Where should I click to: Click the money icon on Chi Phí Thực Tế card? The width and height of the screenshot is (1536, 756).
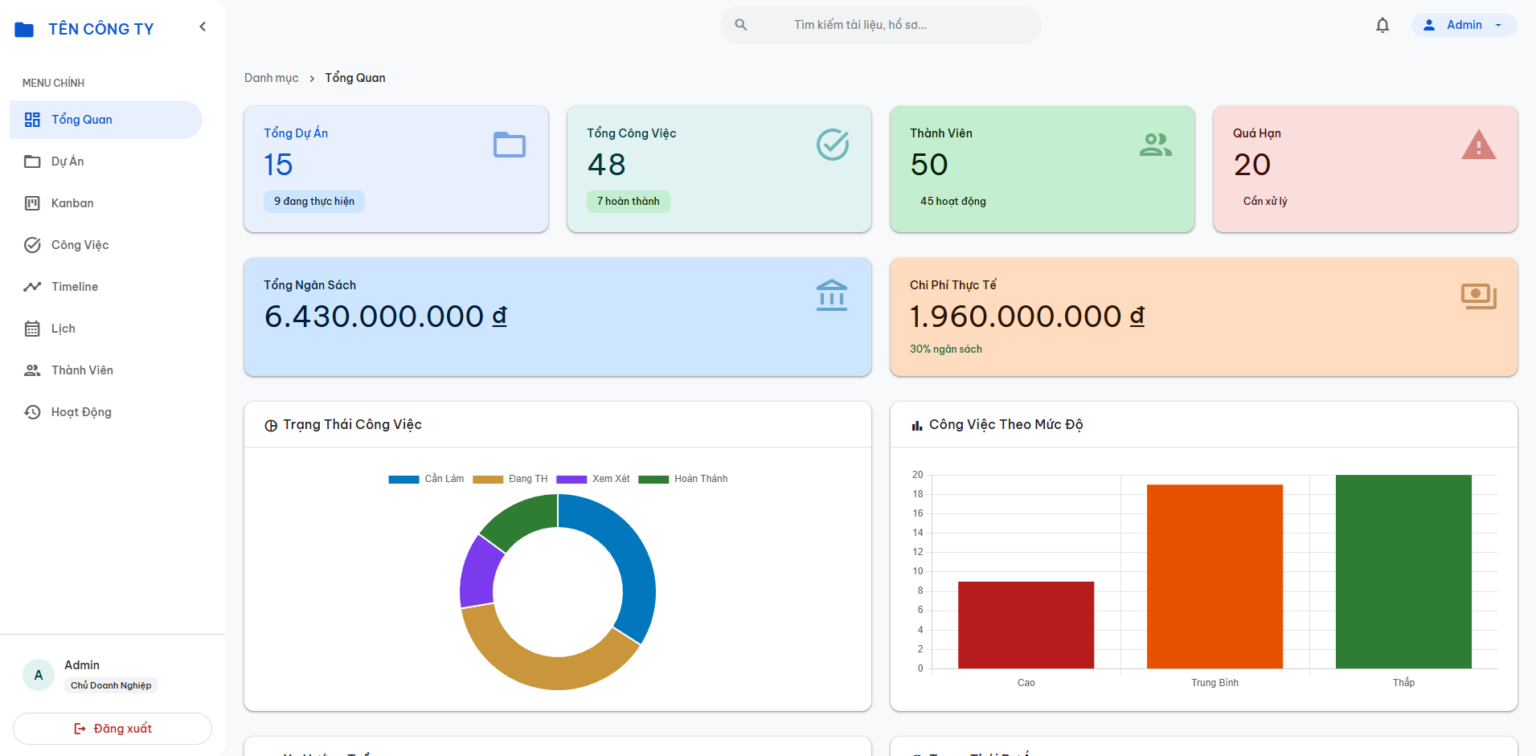[x=1478, y=296]
